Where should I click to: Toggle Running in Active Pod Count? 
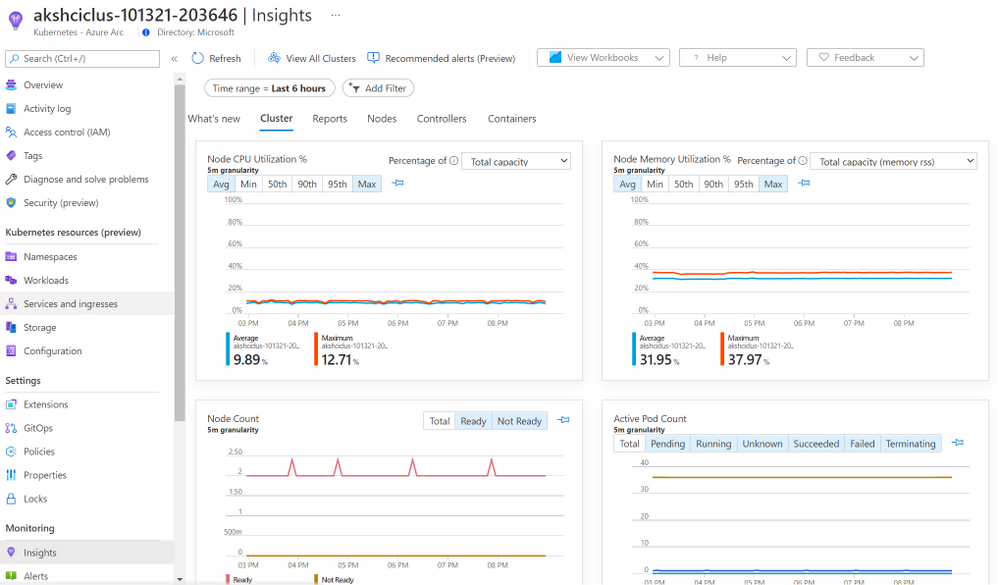713,444
